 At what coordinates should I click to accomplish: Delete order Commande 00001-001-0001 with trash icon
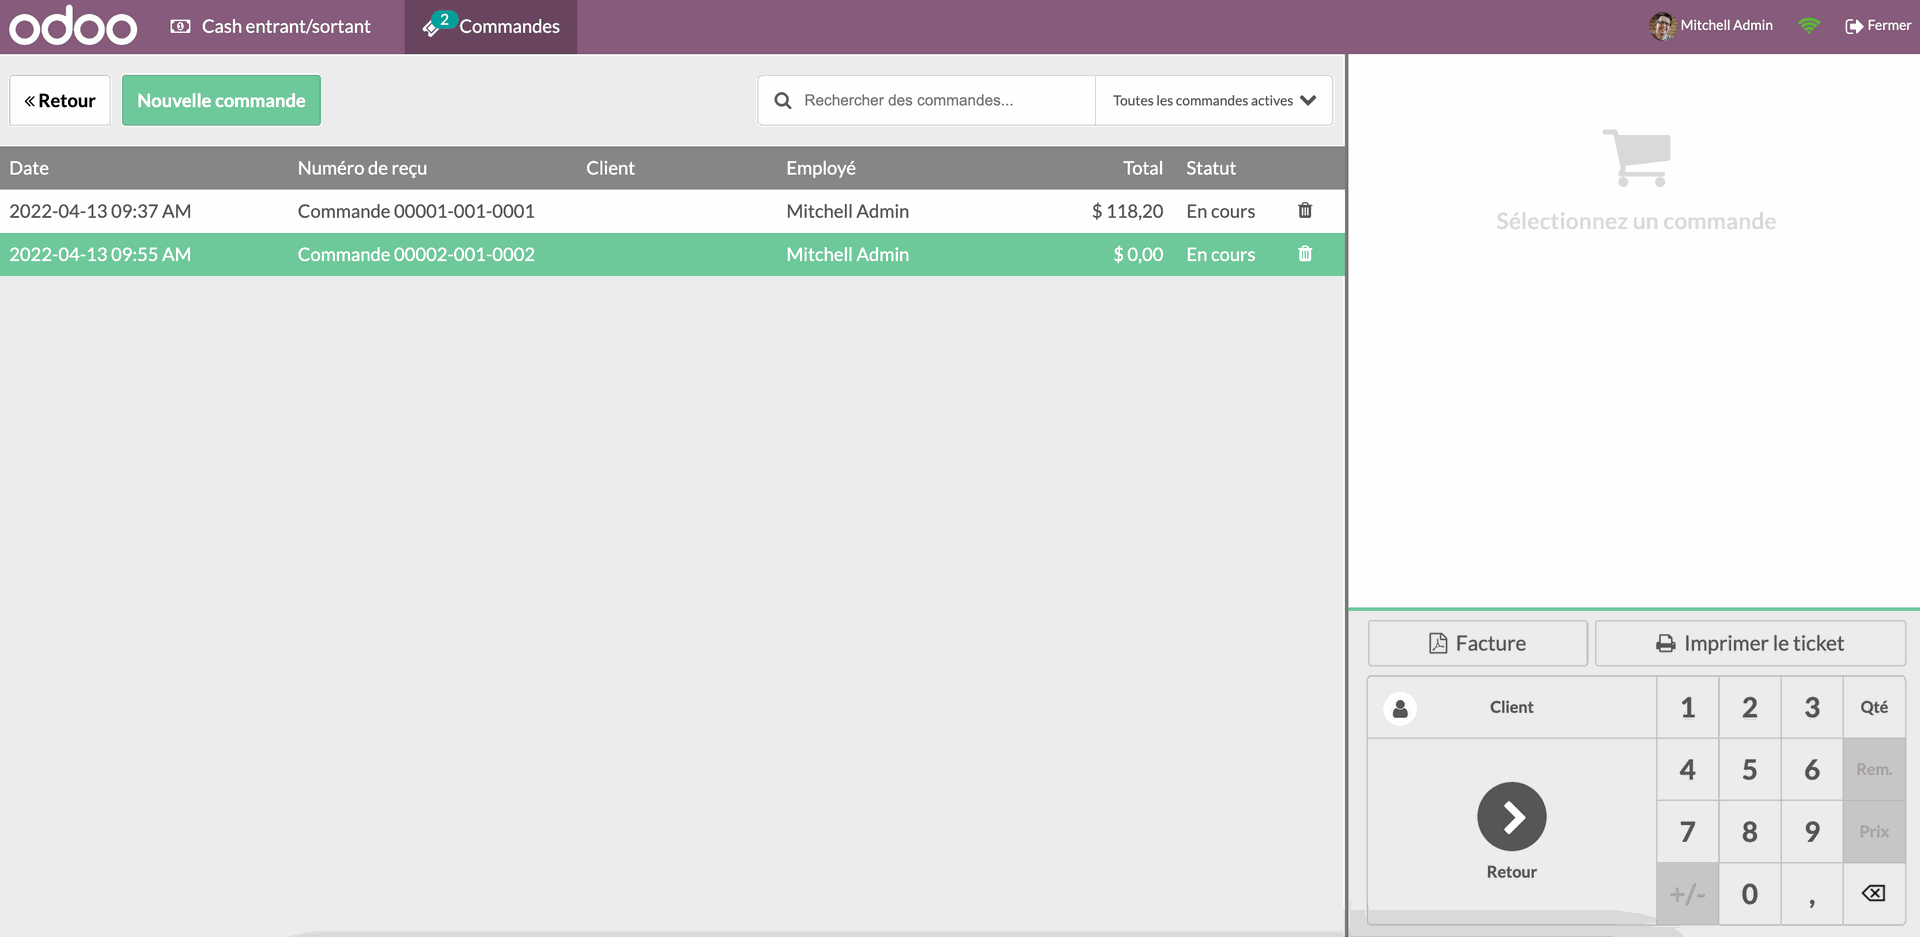(1304, 211)
